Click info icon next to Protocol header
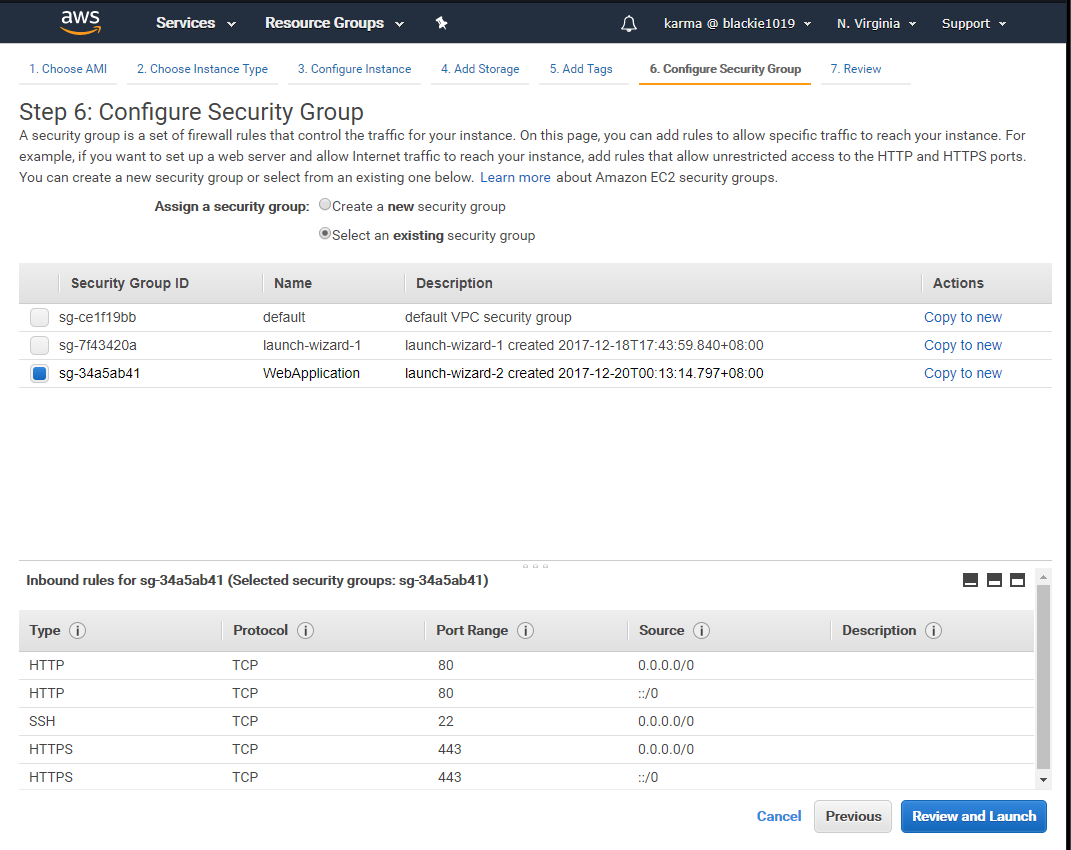 click(x=305, y=631)
